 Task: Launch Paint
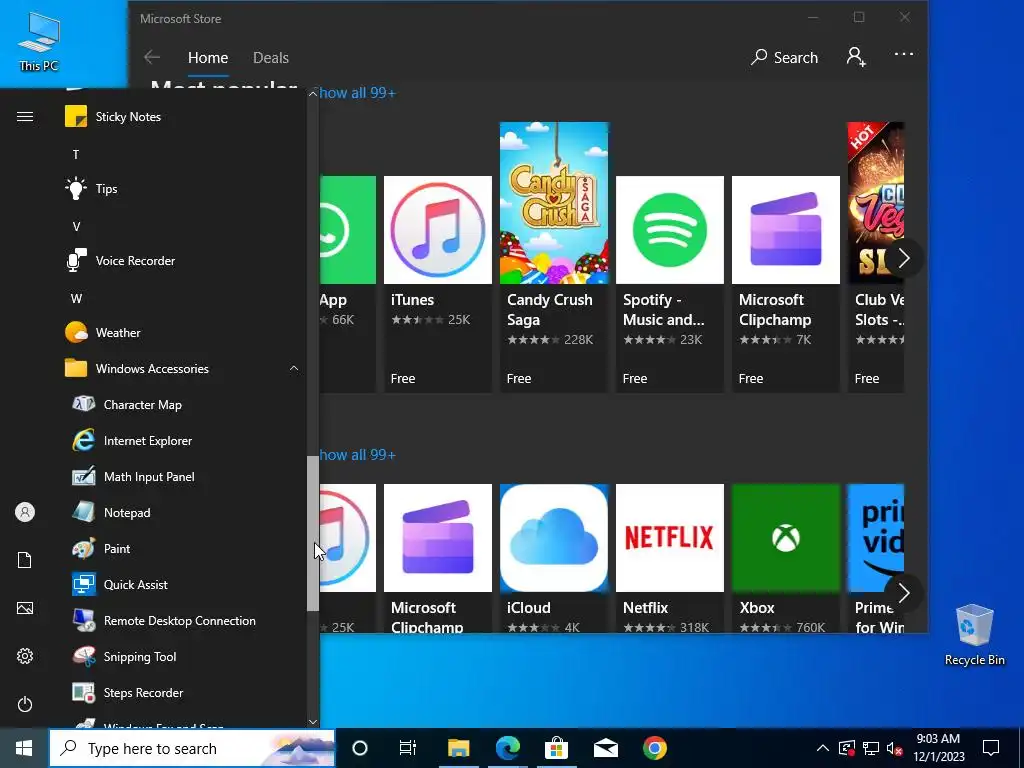pos(183,549)
